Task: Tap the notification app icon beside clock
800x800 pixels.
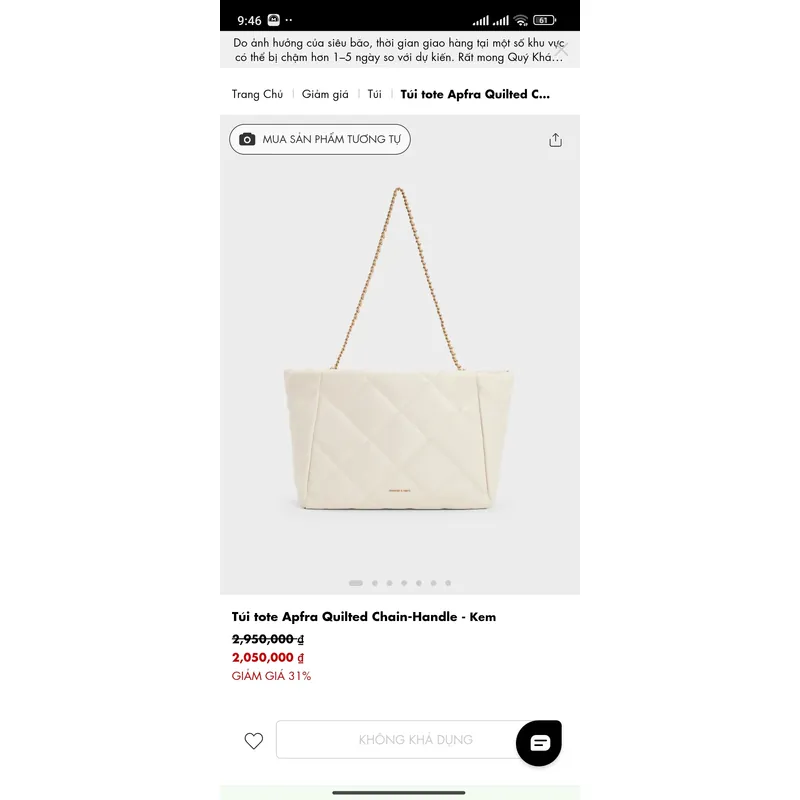Action: coord(273,20)
